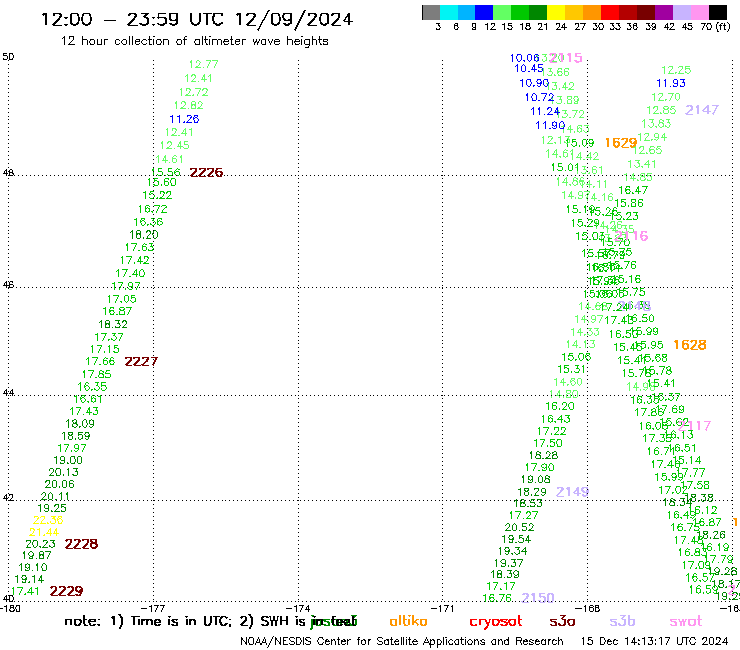Click the pink swot pass label 2116
The image size is (740, 650).
coord(631,236)
